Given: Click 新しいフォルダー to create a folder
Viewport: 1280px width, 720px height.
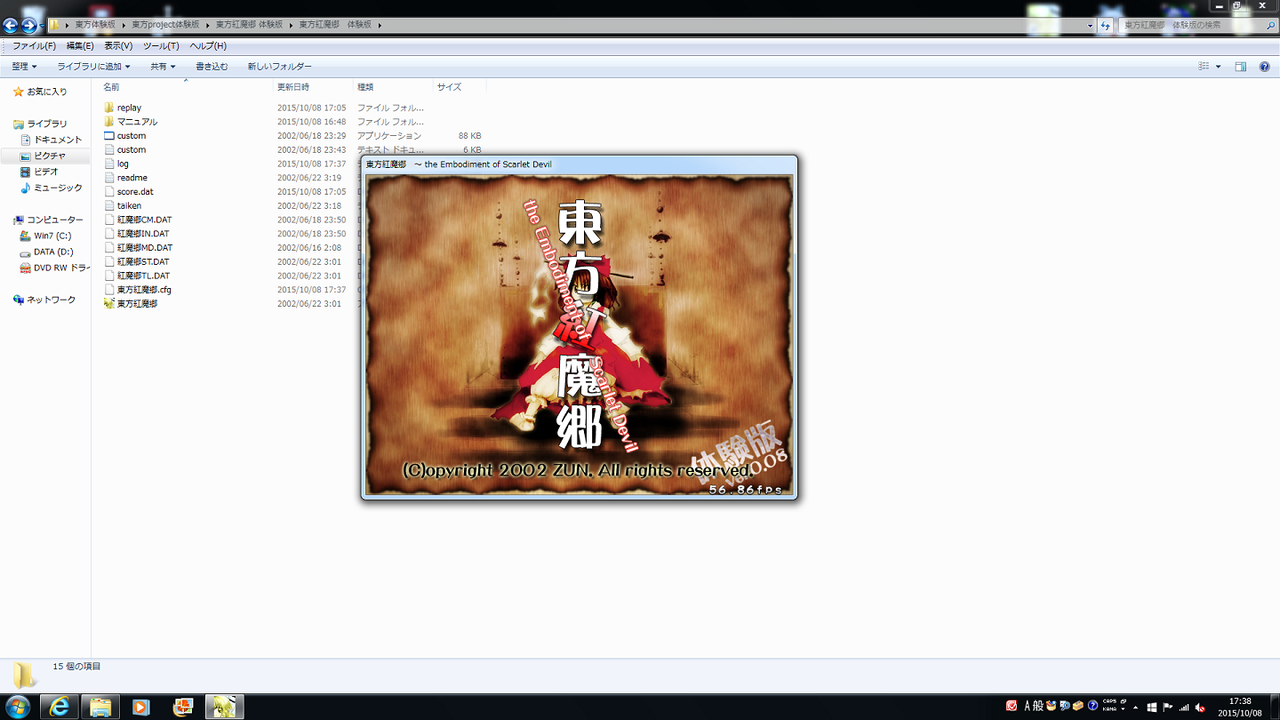Looking at the screenshot, I should pos(280,66).
